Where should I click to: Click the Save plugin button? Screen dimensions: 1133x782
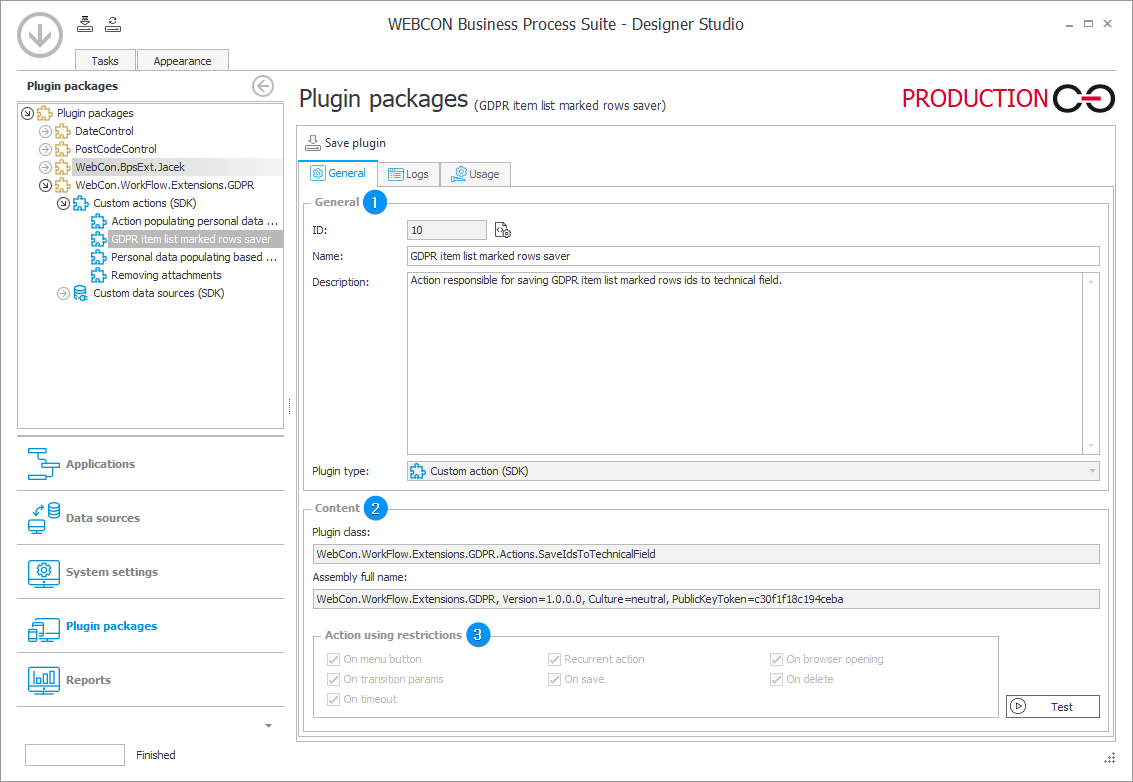point(345,143)
